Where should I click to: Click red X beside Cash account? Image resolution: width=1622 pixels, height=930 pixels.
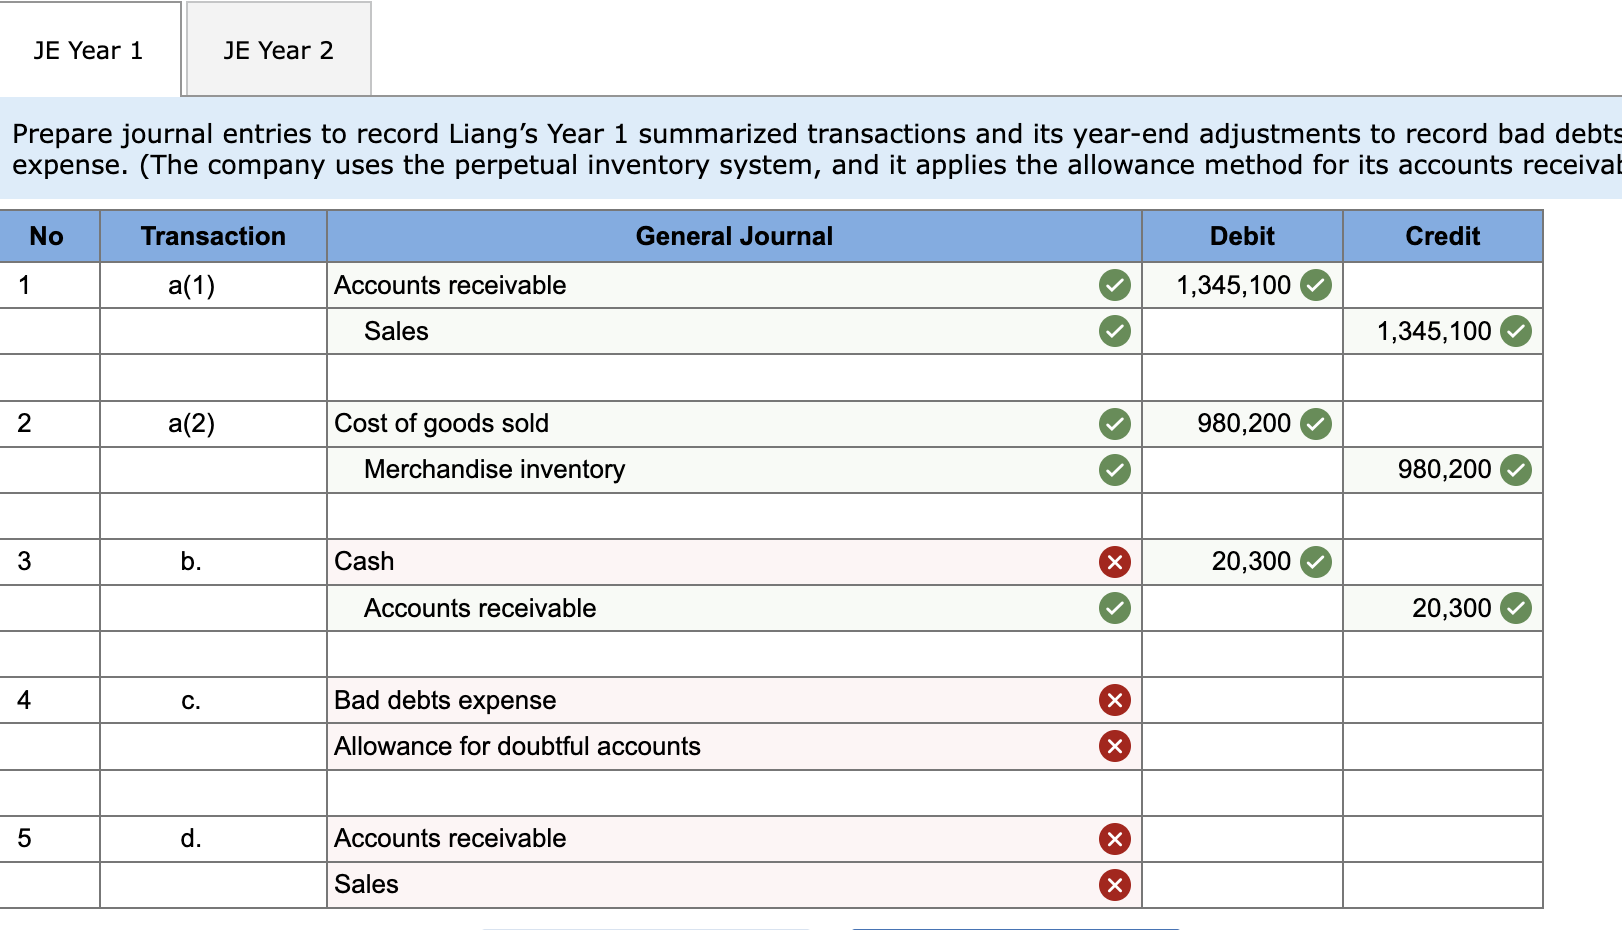(x=1114, y=562)
